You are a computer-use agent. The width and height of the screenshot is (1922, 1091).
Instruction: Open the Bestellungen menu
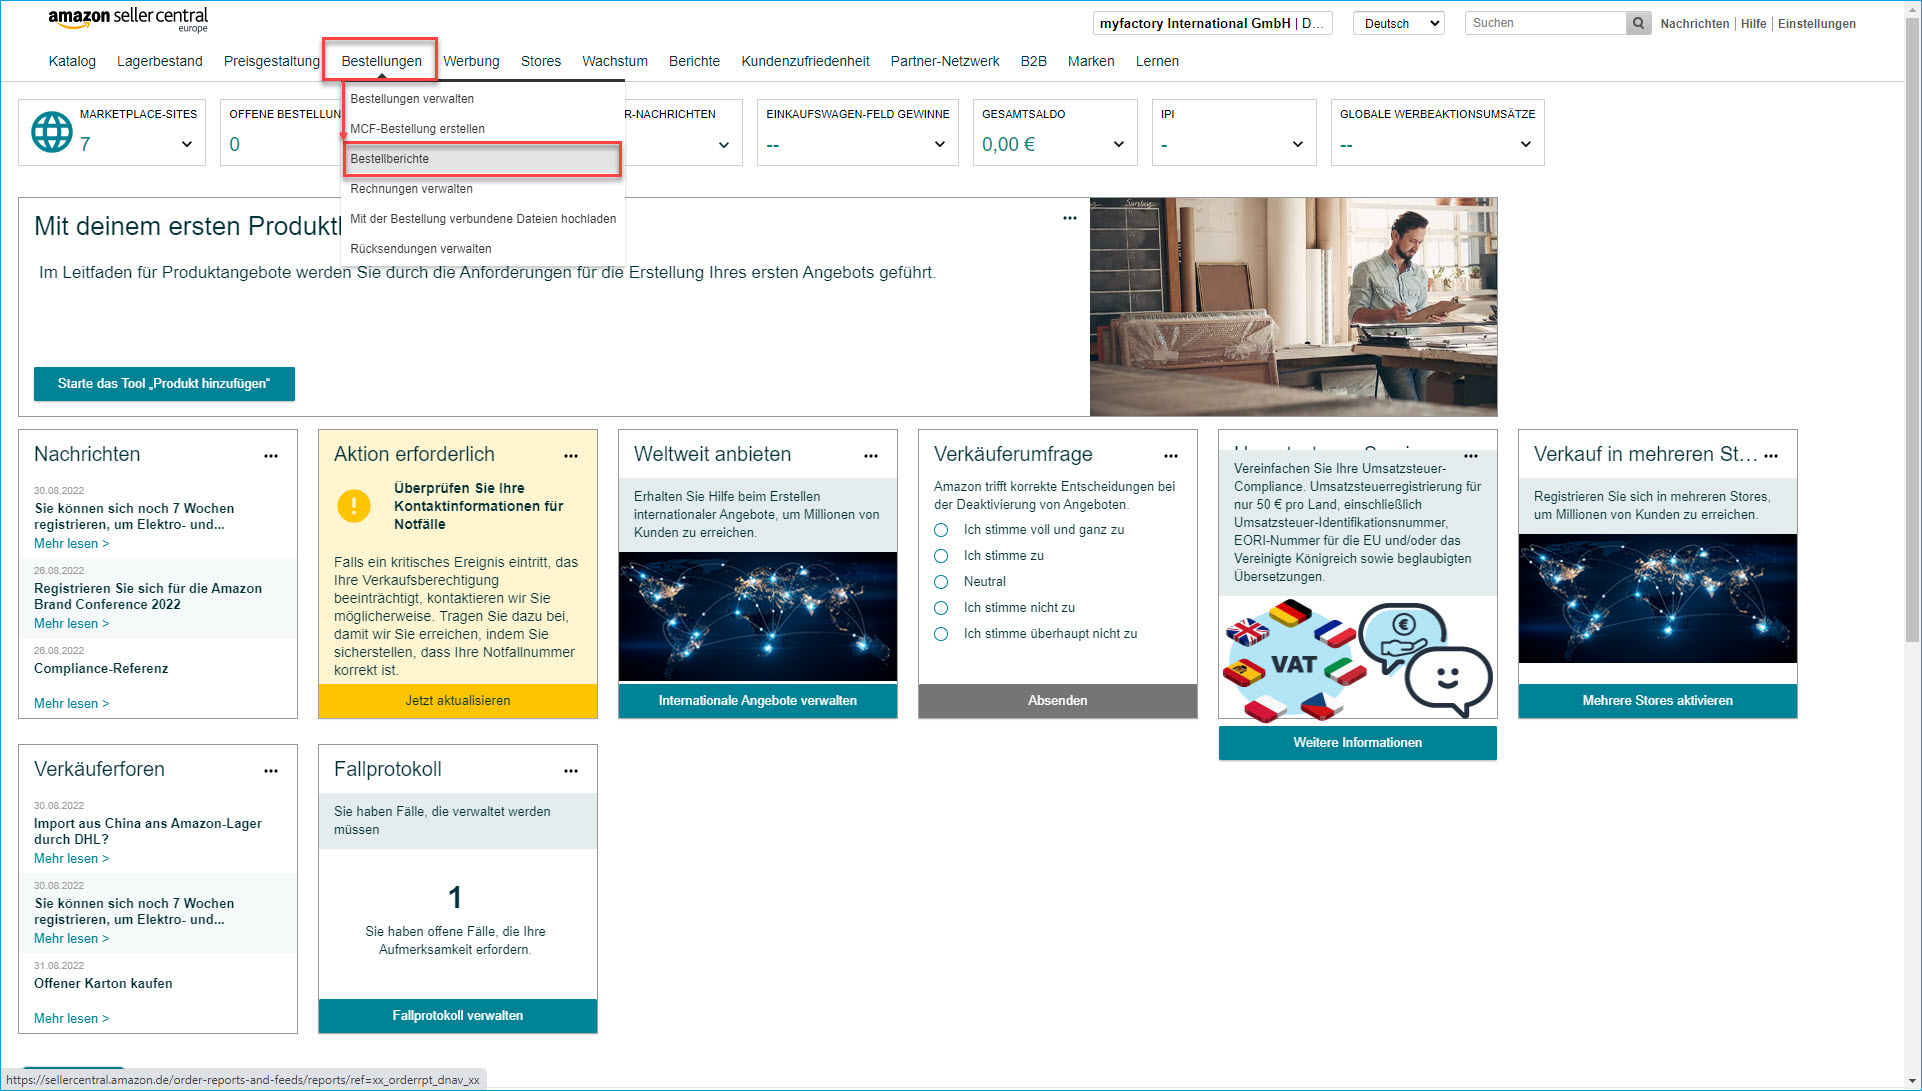click(x=381, y=61)
